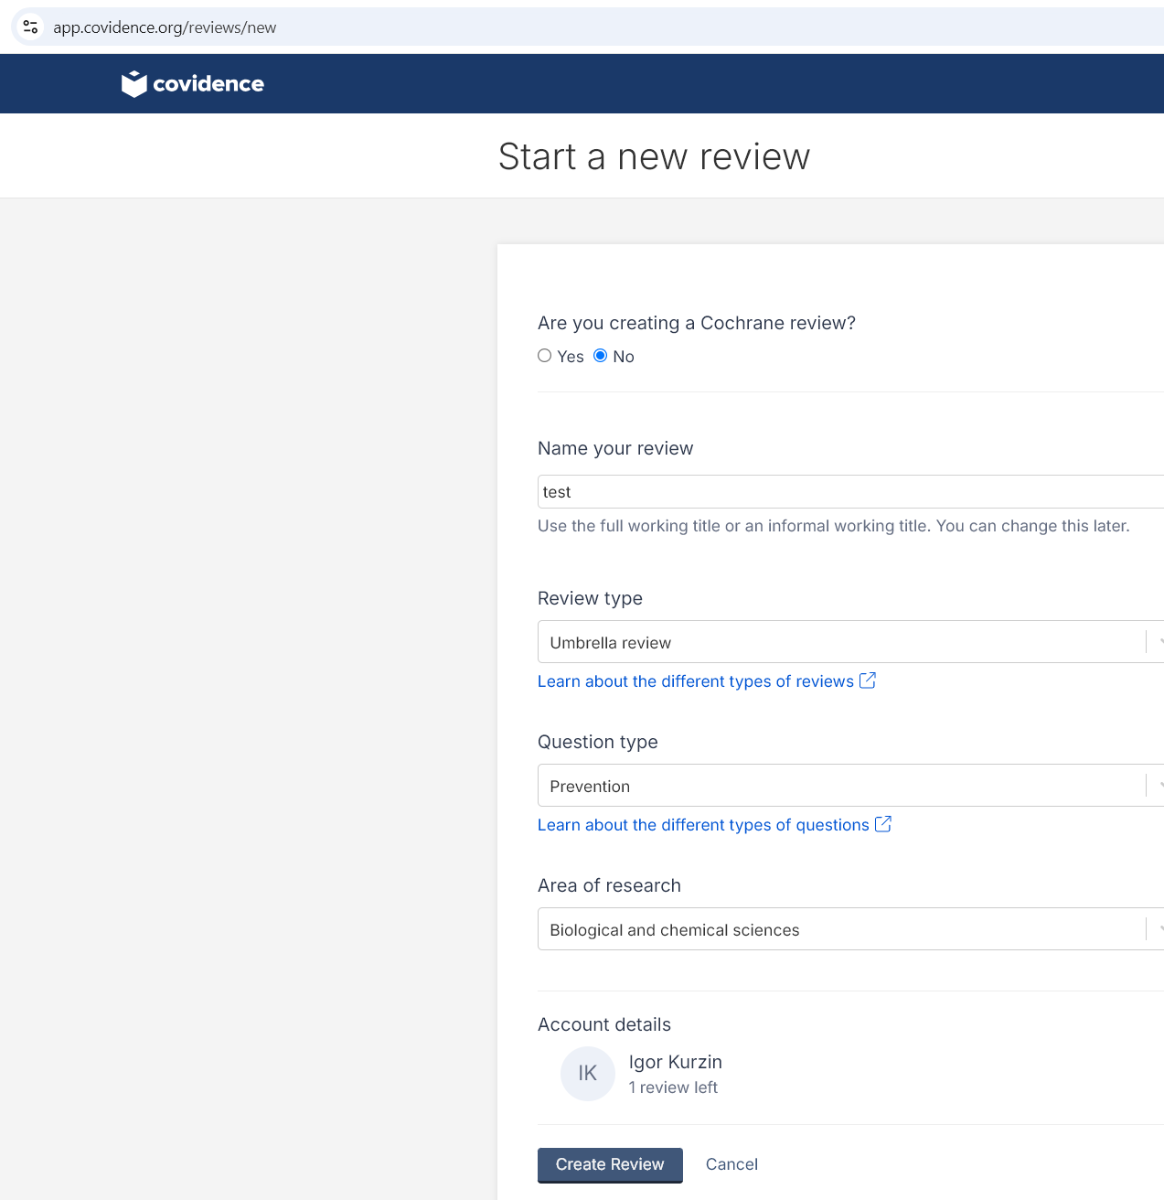Select the No radio button
Screen dimensions: 1164x1200
(x=600, y=356)
